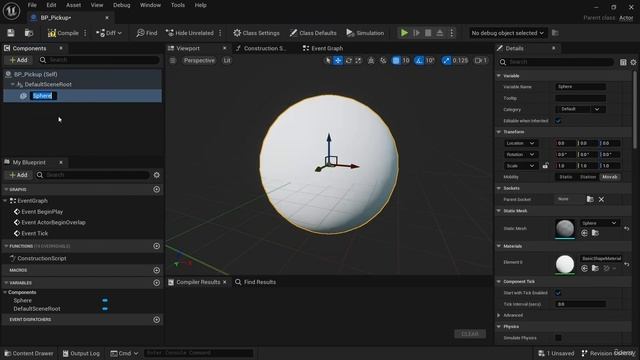
Task: Add a new function with plus icon
Action: coord(156,246)
